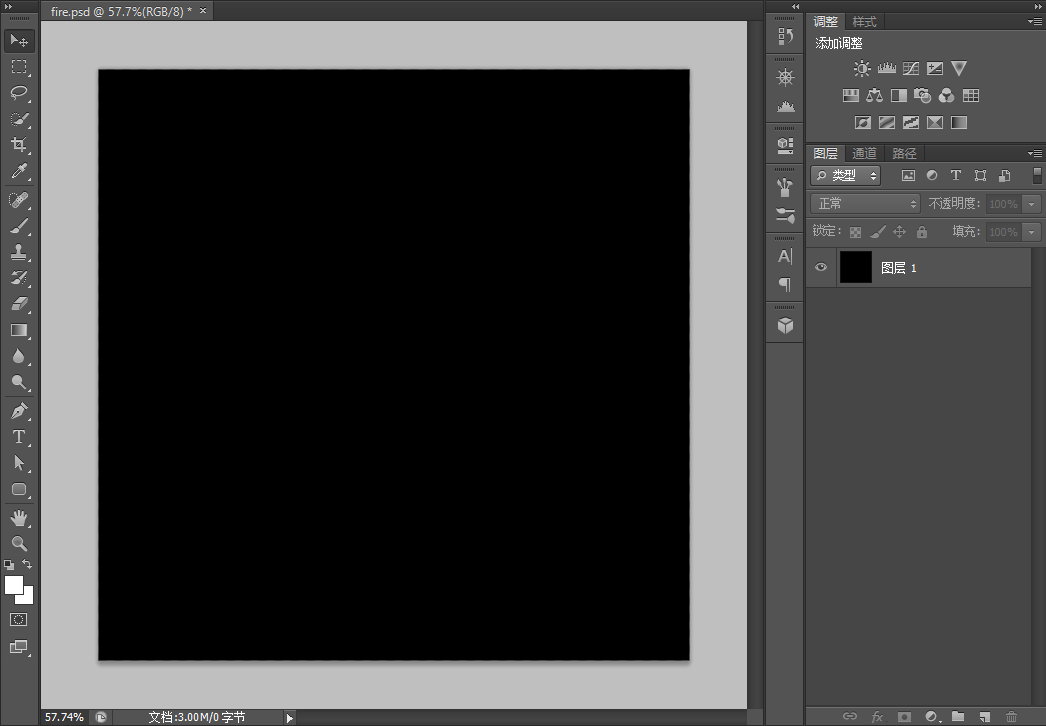Open the 3D cube panel icon
This screenshot has width=1046, height=726.
click(x=785, y=326)
